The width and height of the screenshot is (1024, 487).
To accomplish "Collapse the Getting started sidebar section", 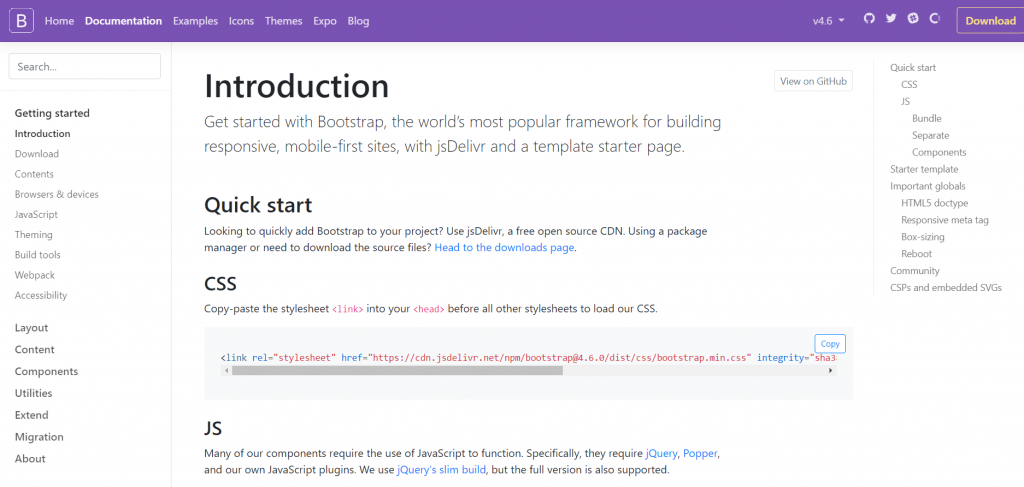I will pyautogui.click(x=52, y=113).
